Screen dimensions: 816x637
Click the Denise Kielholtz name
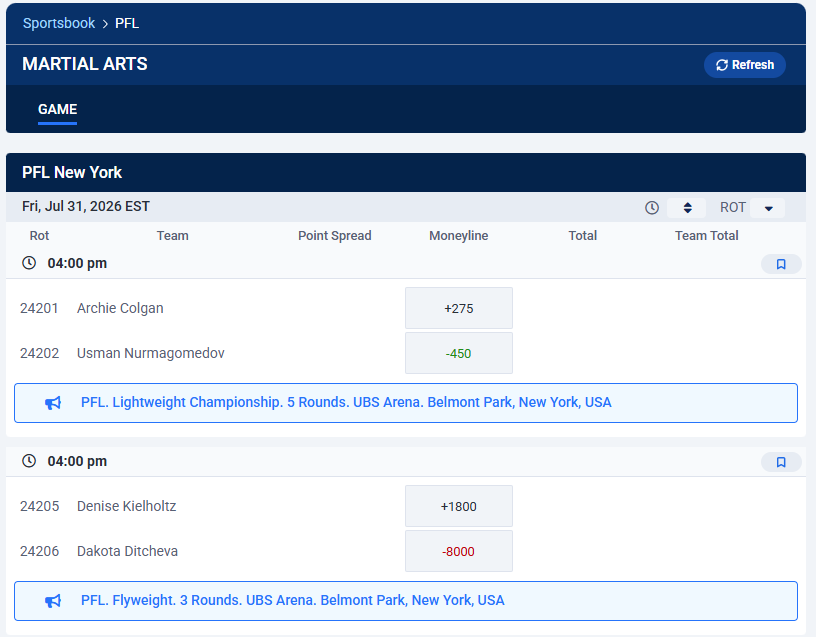126,506
